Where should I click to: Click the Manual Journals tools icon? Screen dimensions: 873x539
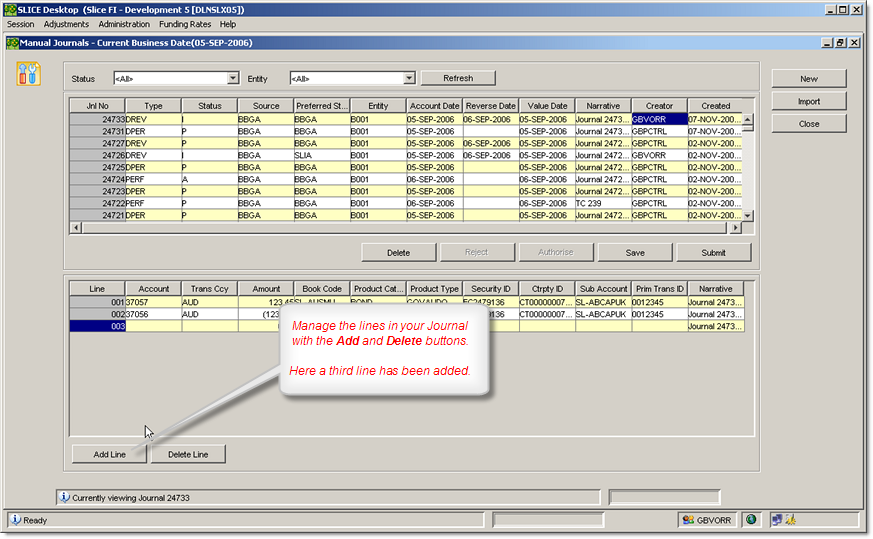(x=29, y=73)
